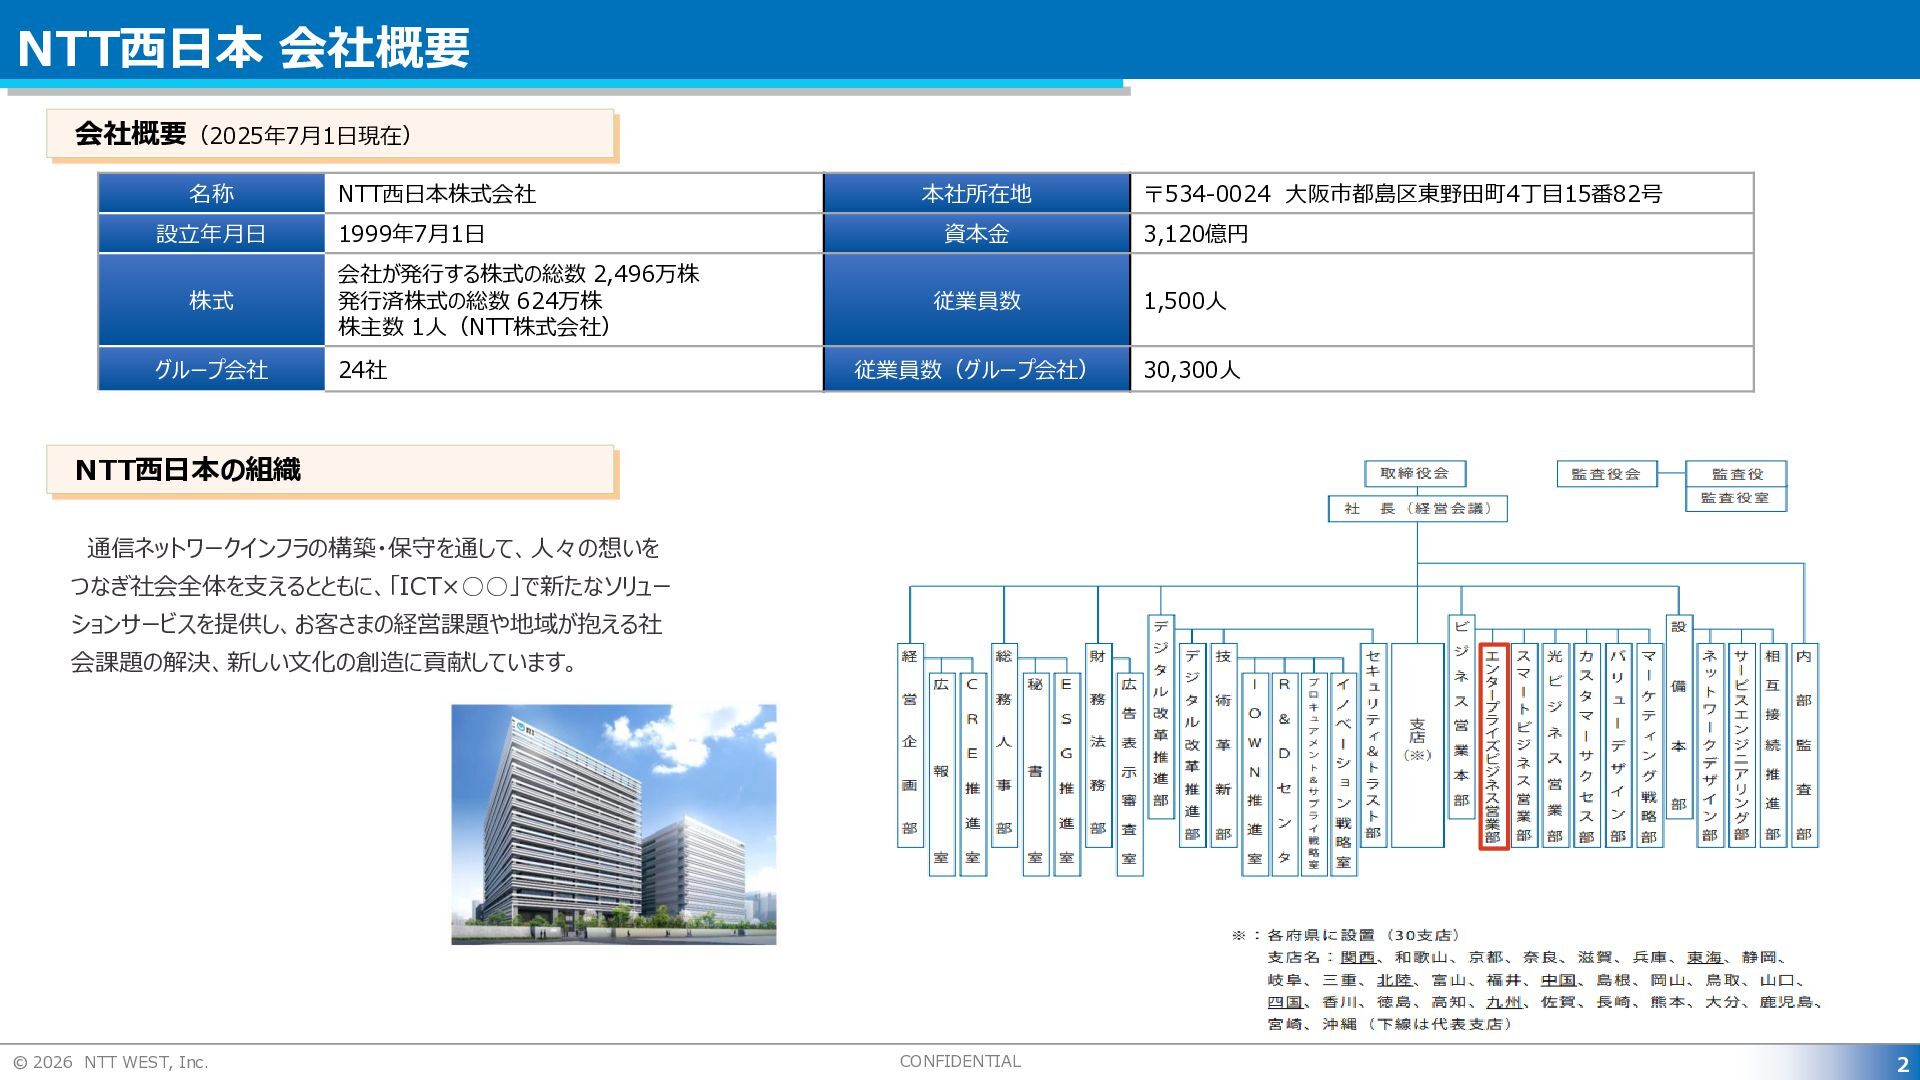Click the "経営企画部" org chart box
The height and width of the screenshot is (1080, 1920).
[x=910, y=745]
